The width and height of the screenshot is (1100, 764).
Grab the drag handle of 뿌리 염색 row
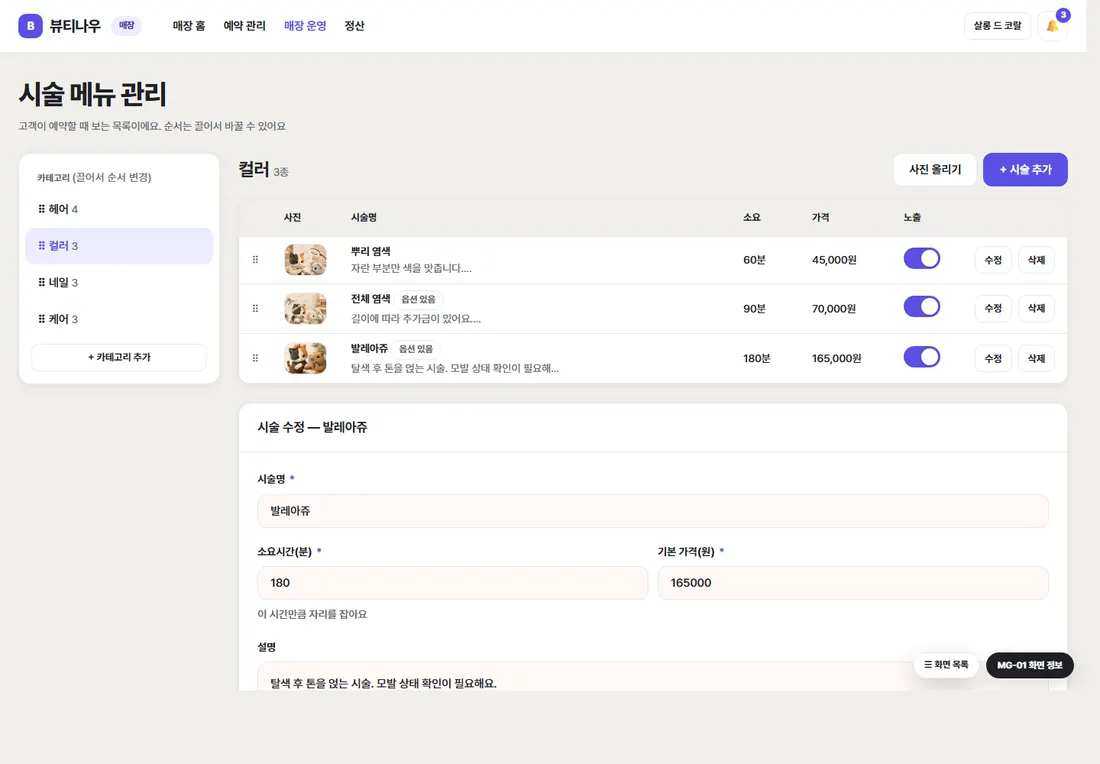point(255,260)
